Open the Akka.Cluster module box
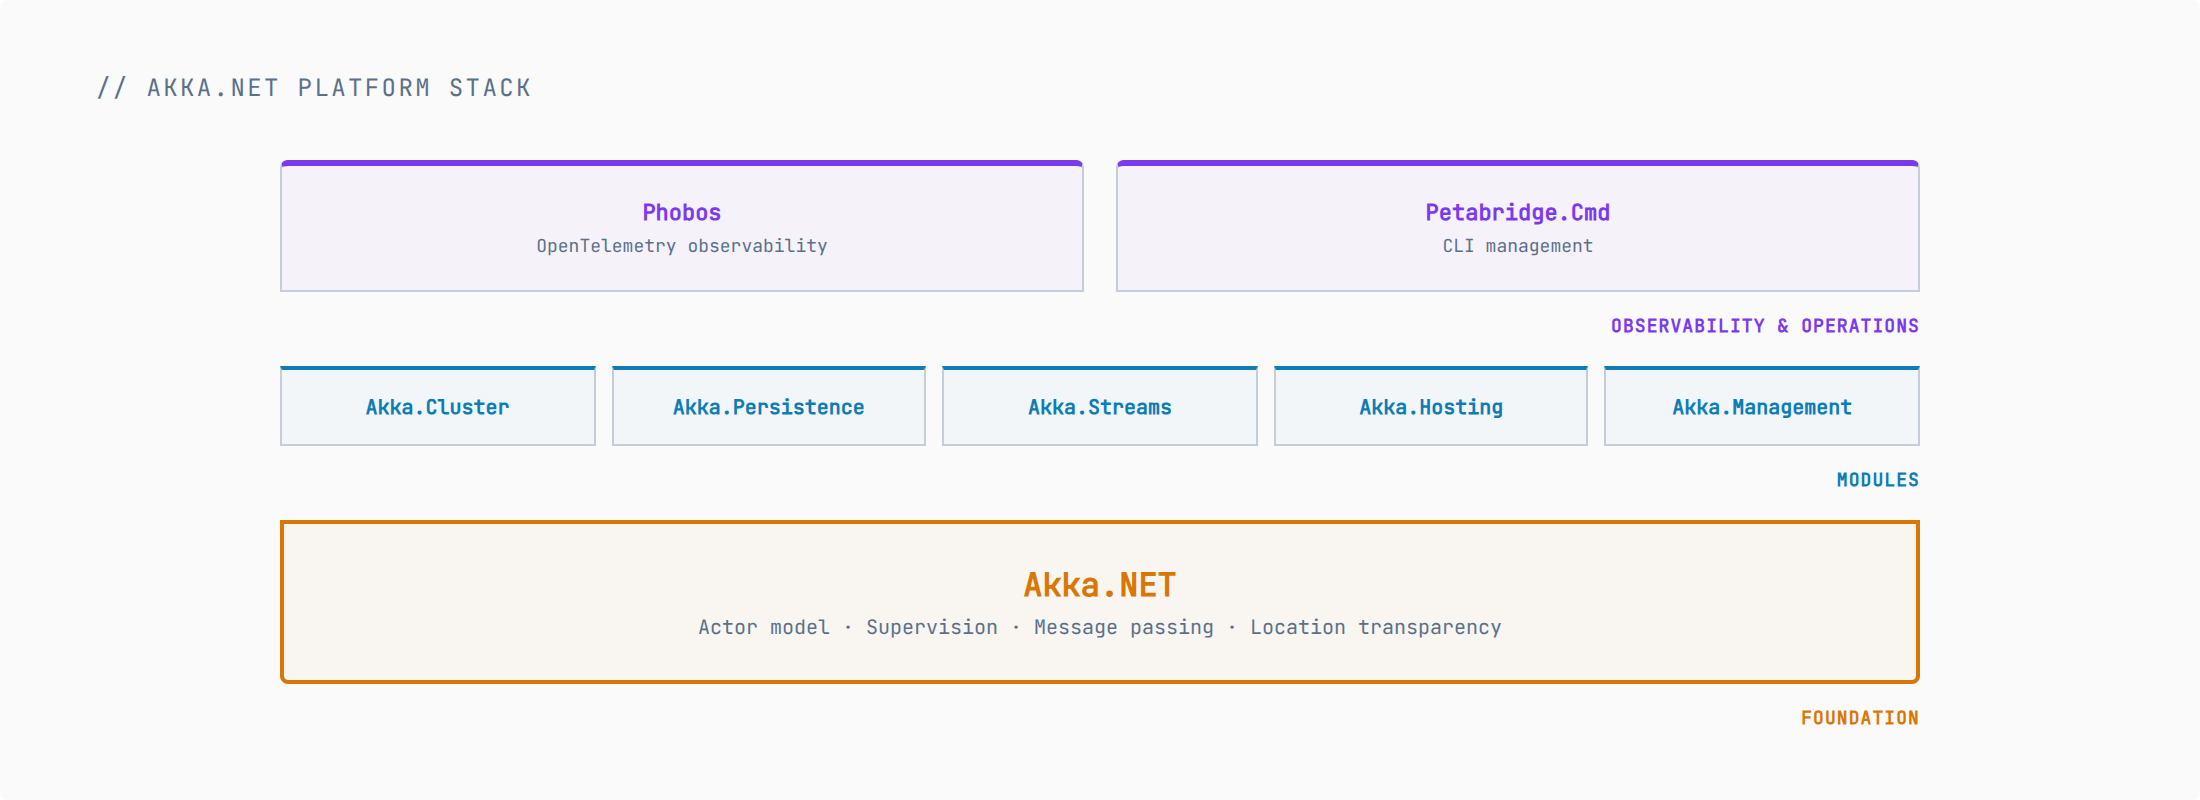Viewport: 2200px width, 800px height. coord(437,407)
